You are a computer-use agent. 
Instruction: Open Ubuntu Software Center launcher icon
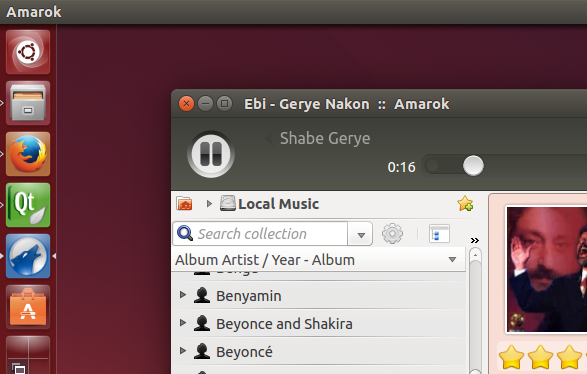pyautogui.click(x=28, y=307)
